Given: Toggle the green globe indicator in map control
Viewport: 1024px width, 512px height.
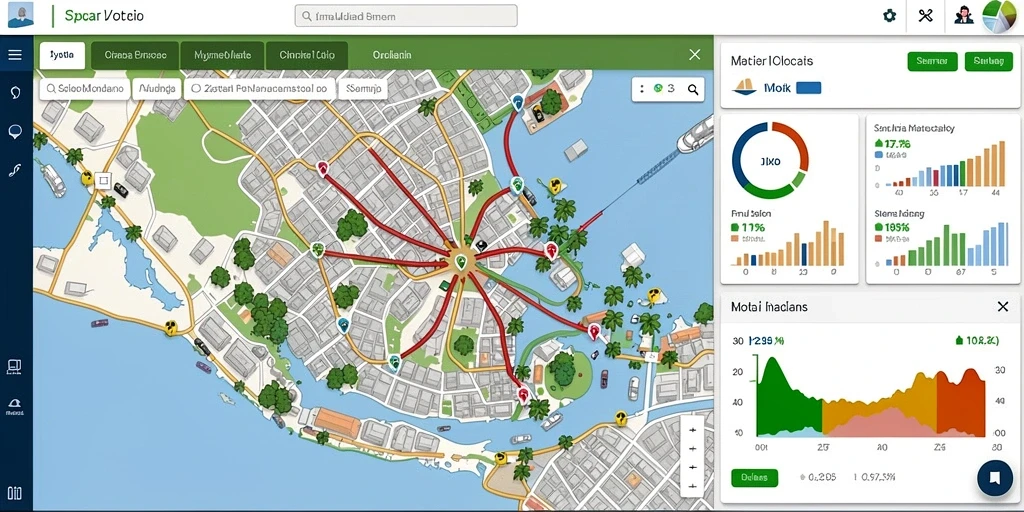Looking at the screenshot, I should point(658,89).
